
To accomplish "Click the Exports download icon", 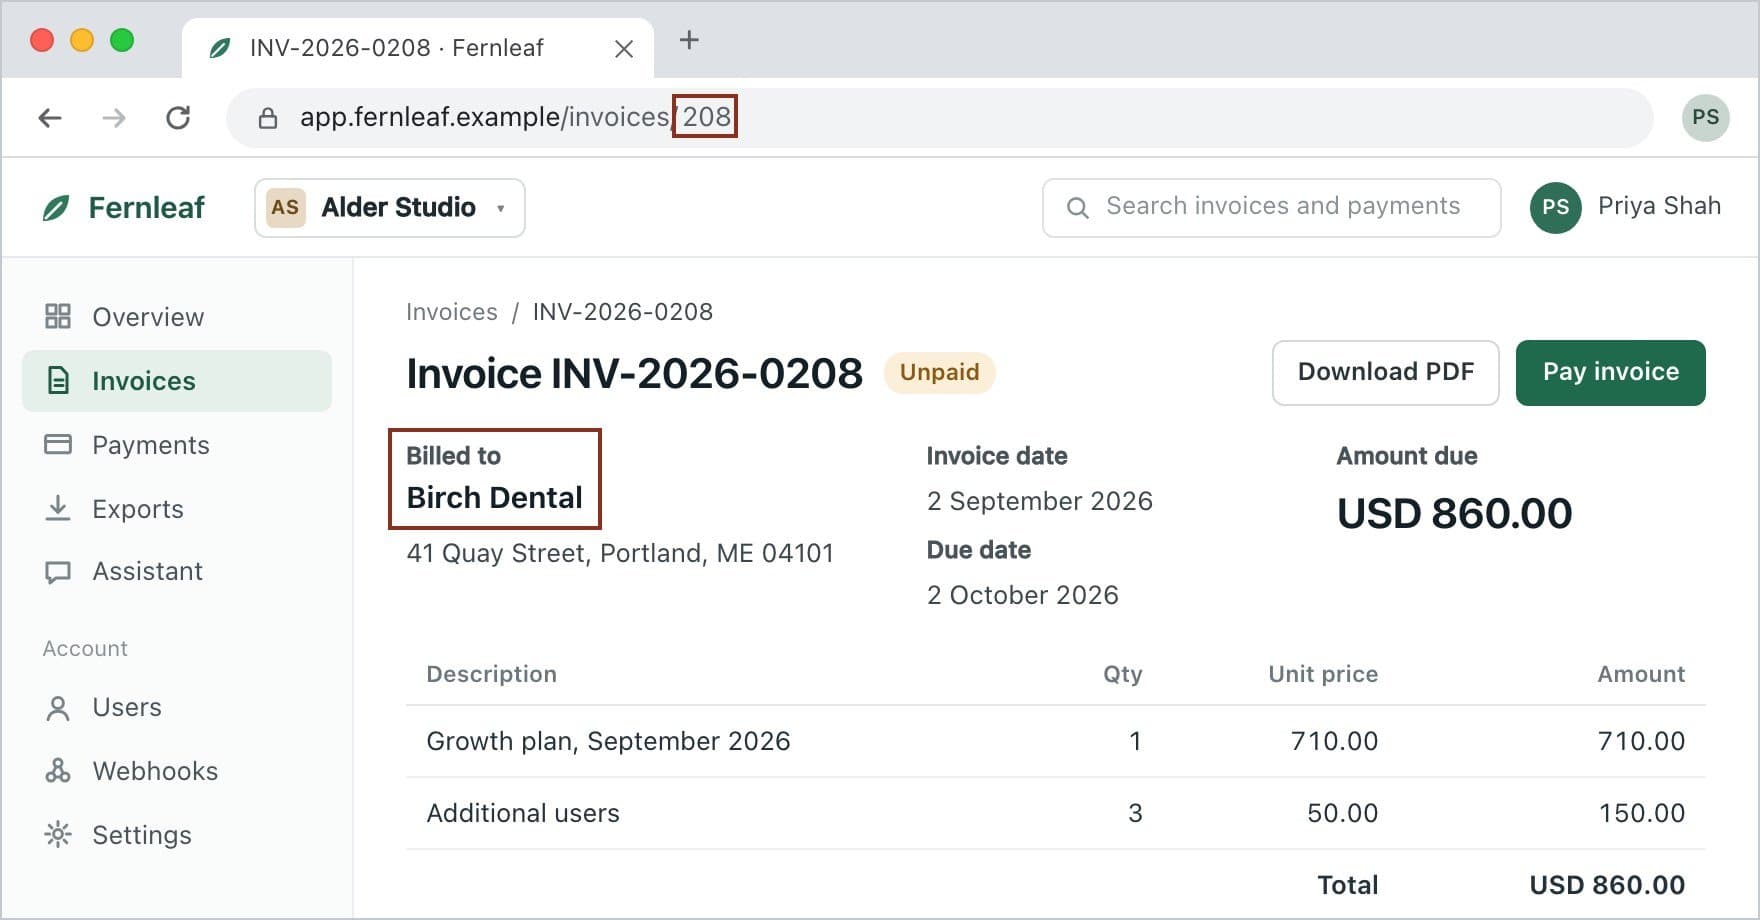I will coord(58,508).
